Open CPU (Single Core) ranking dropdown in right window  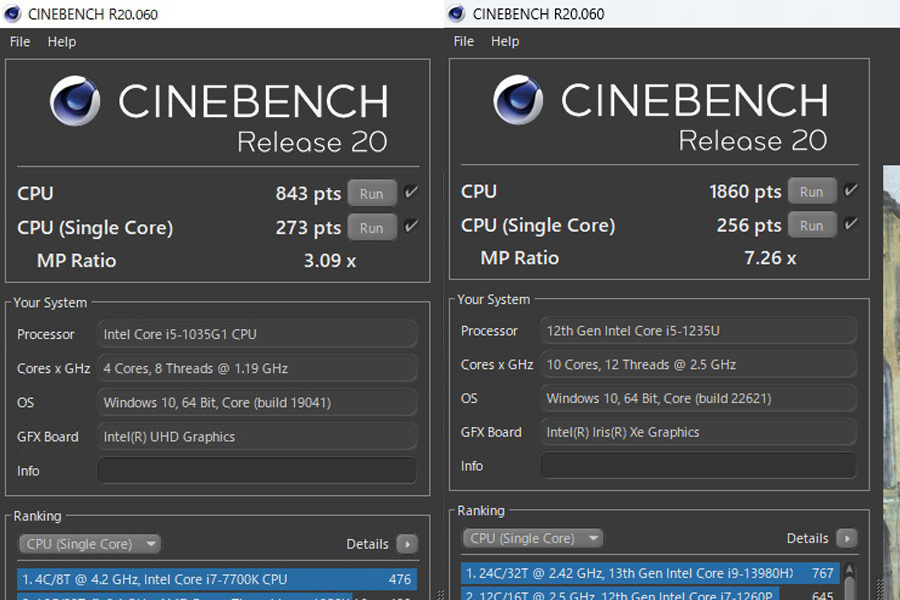point(533,538)
